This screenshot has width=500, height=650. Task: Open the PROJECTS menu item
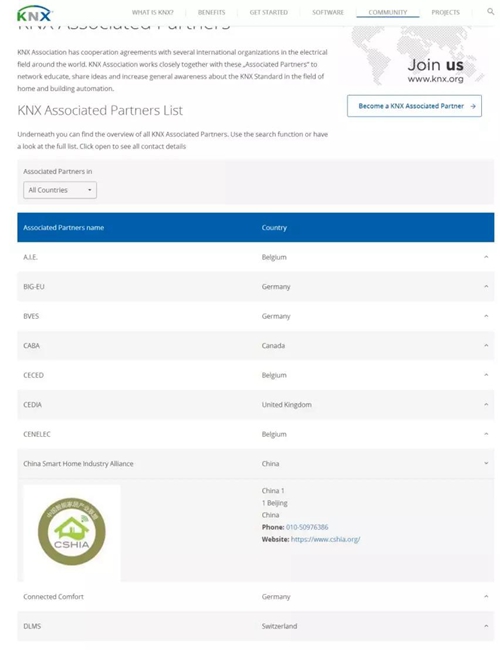[445, 12]
